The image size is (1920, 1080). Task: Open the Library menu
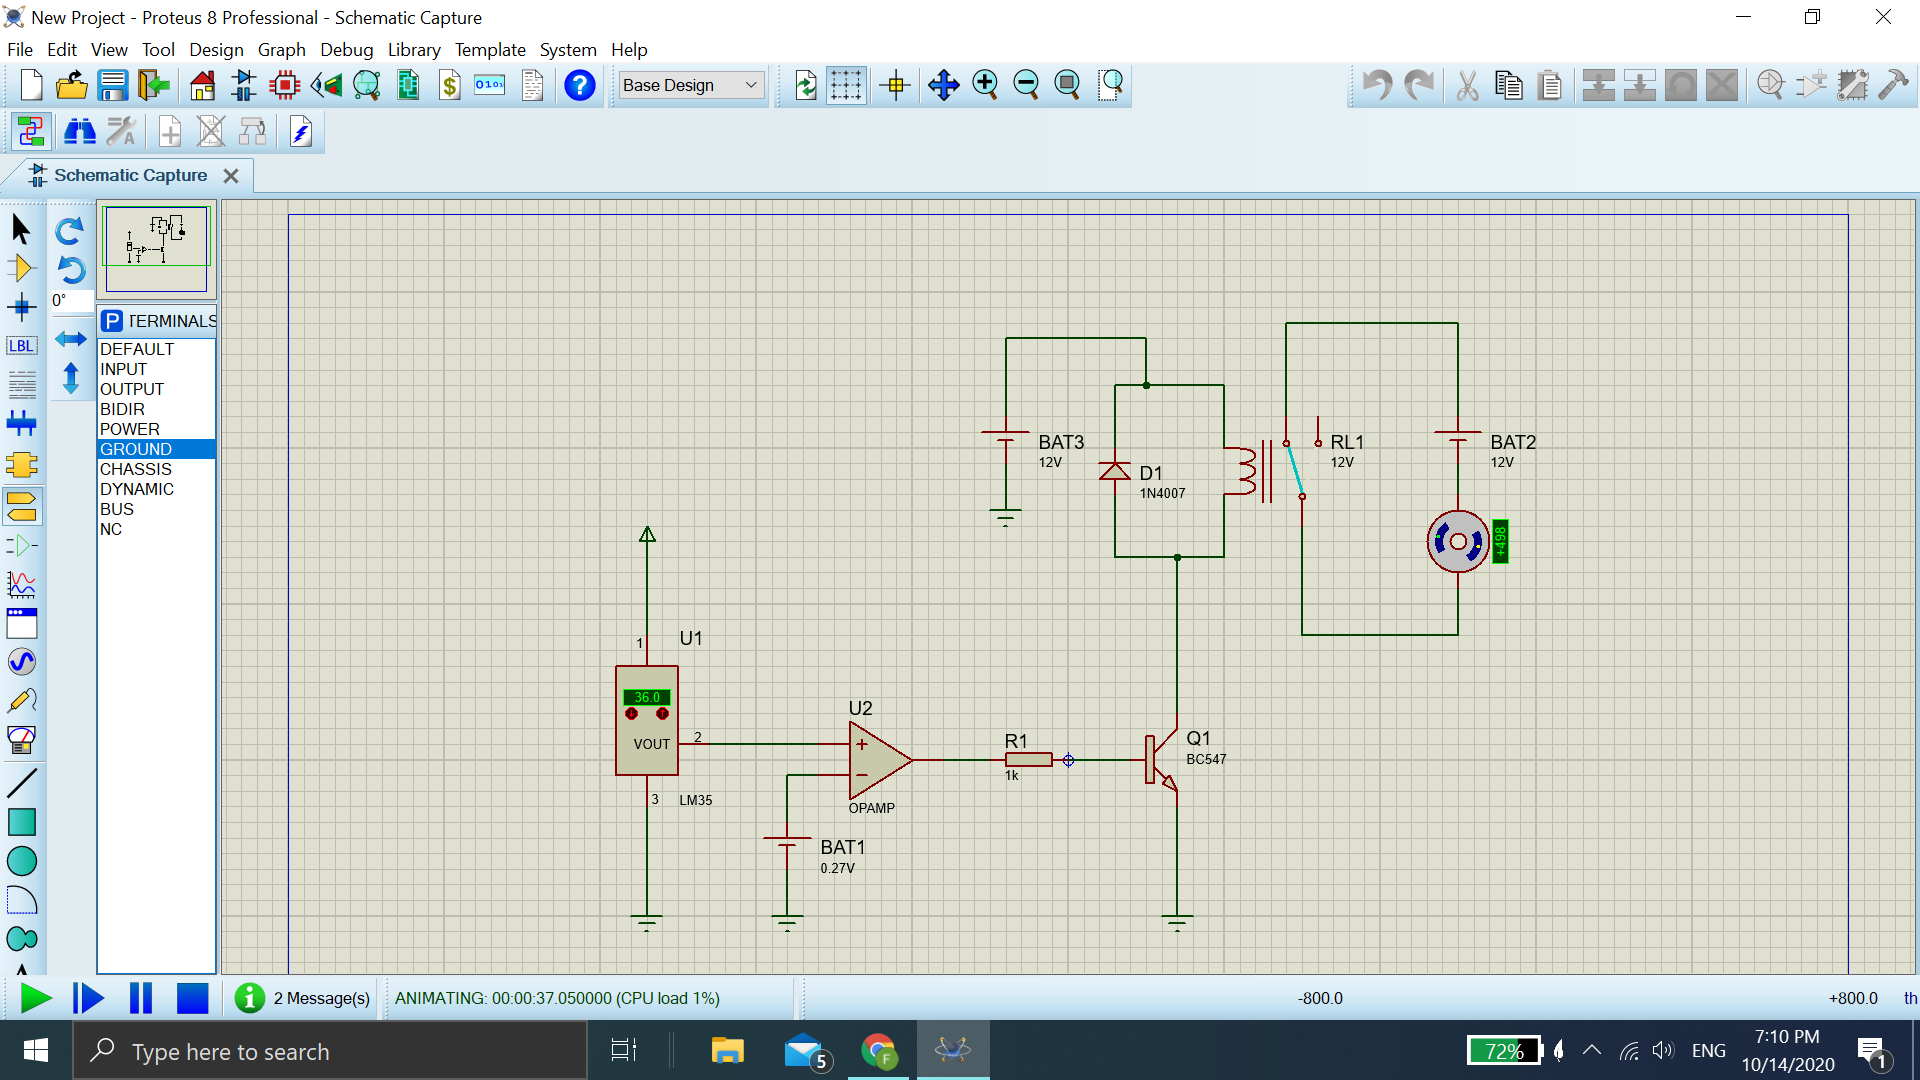click(413, 49)
